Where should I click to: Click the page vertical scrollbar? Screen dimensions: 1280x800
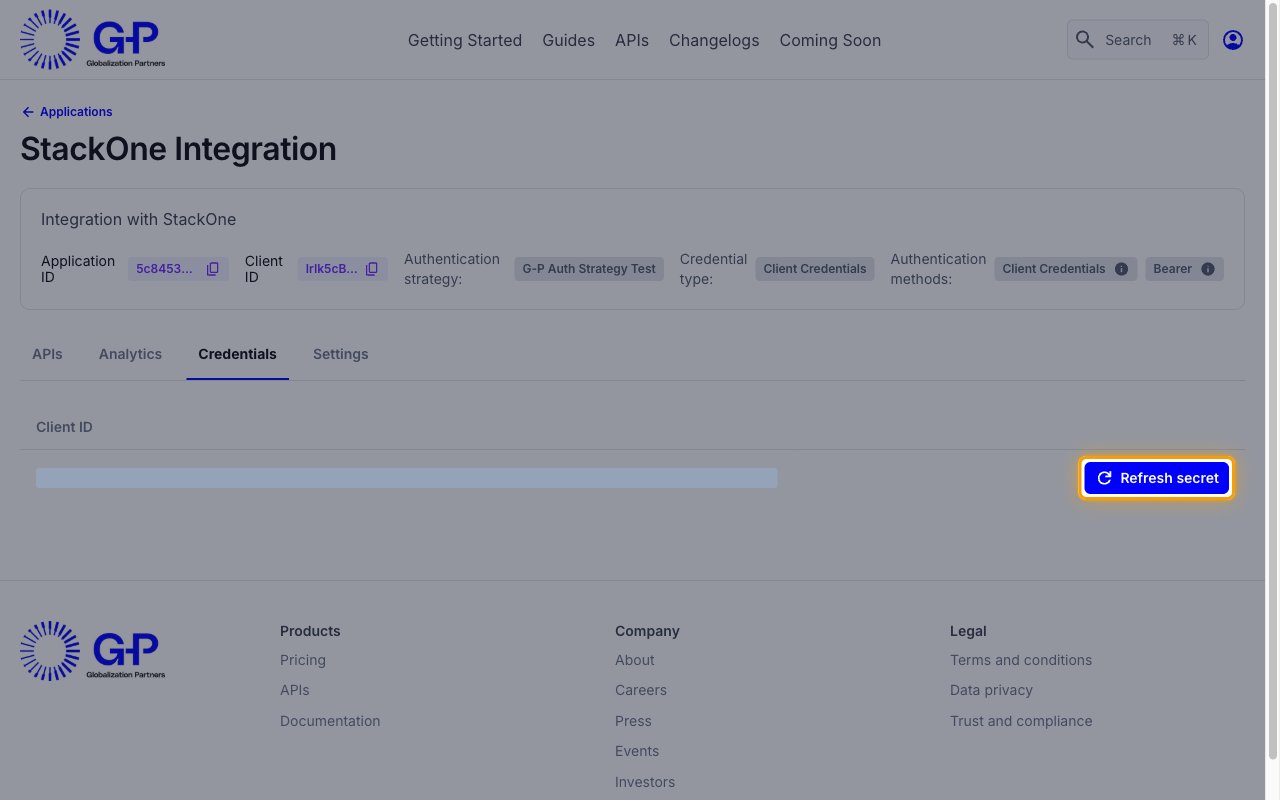tap(1272, 380)
